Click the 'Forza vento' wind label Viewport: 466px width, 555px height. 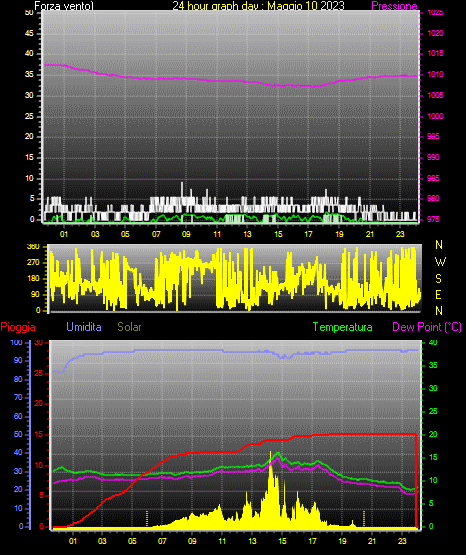pyautogui.click(x=64, y=6)
